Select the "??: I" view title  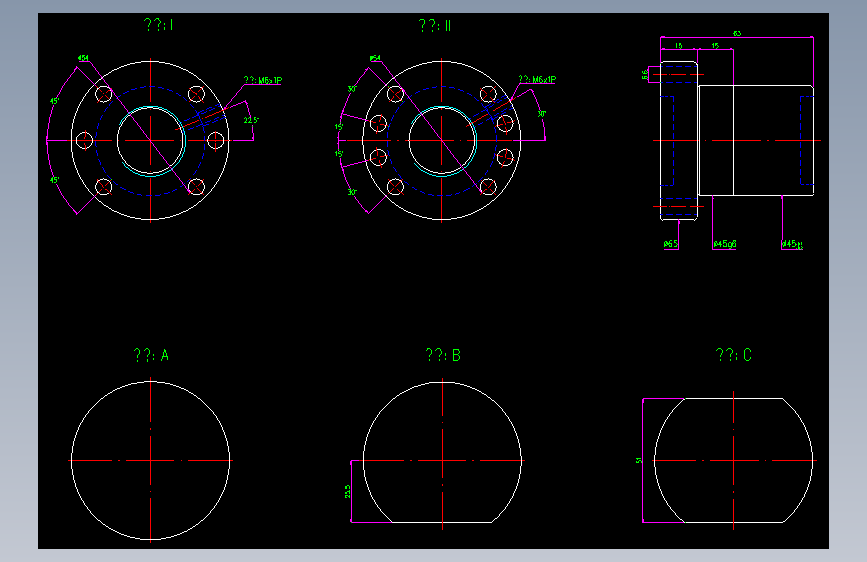click(x=159, y=25)
